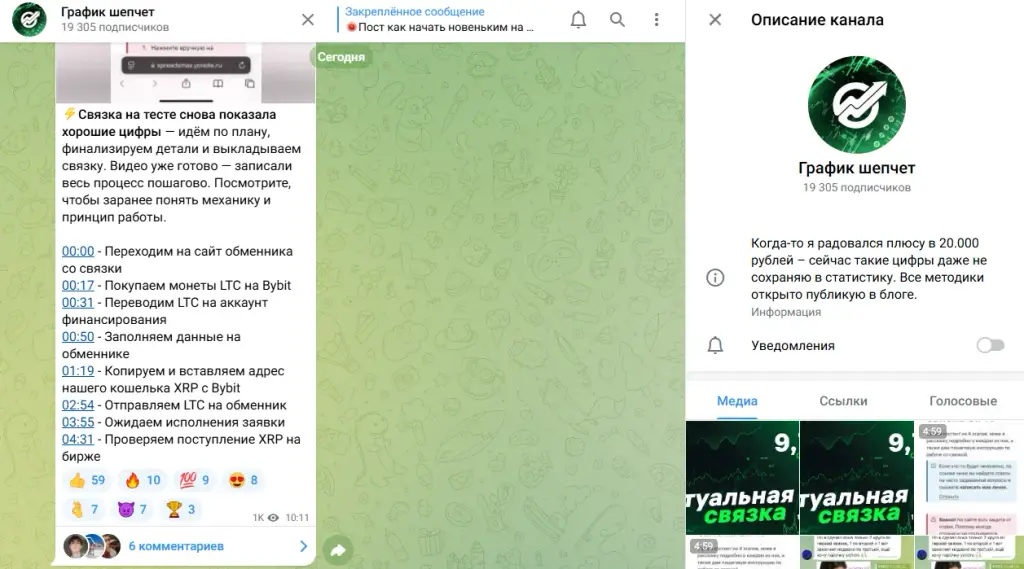Open the first актуальная связка media thumbnail

742,478
